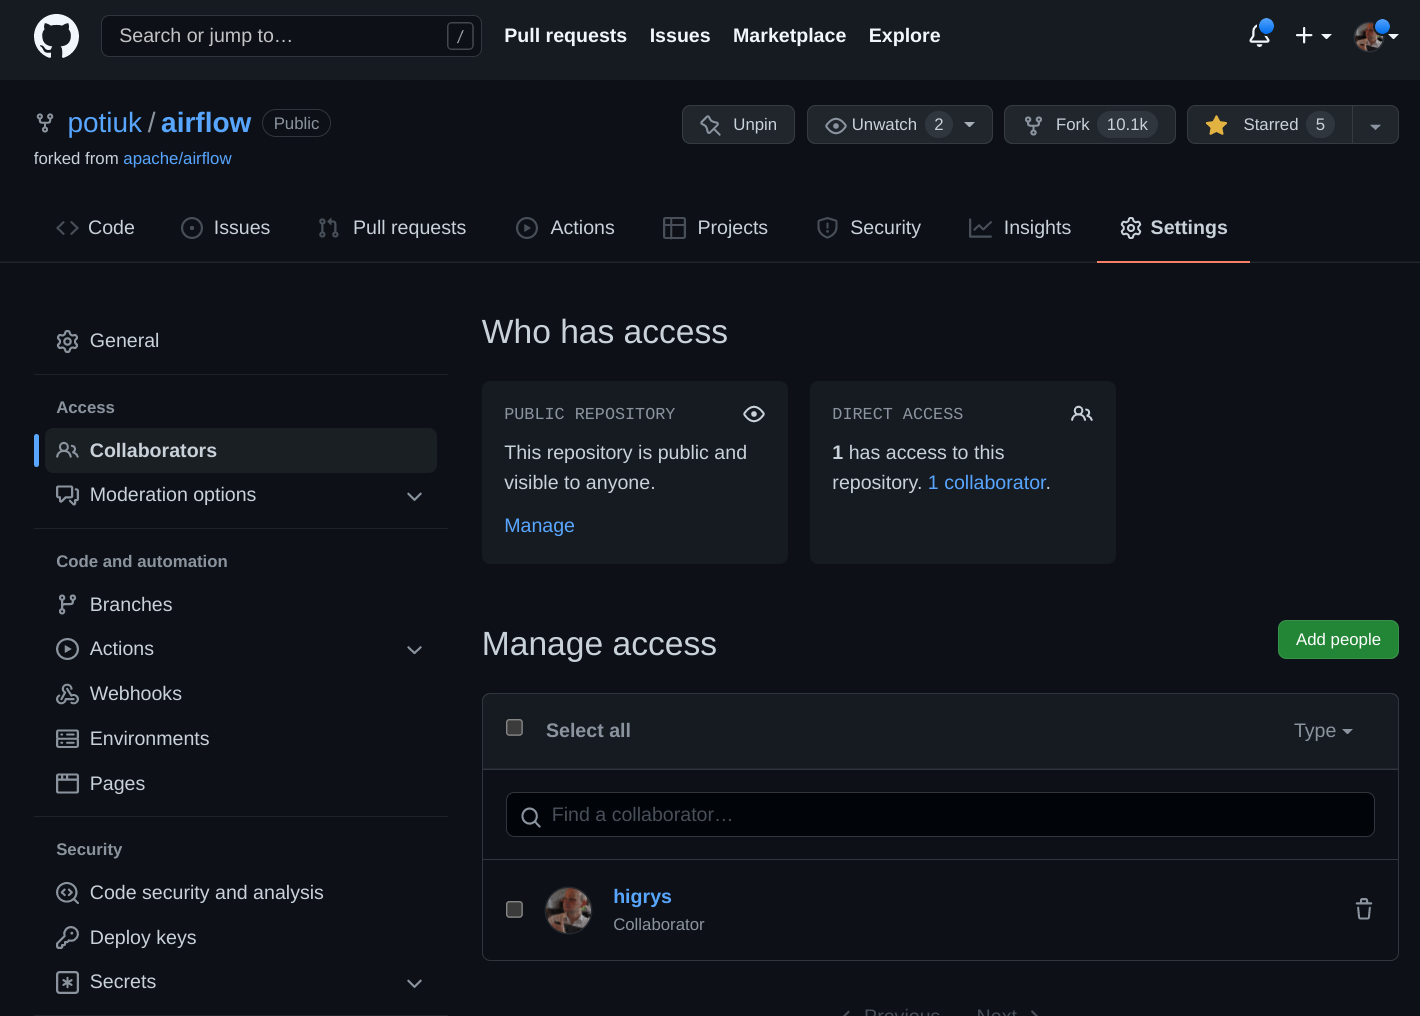Open the 1 collaborator link
Viewport: 1420px width, 1016px height.
987,483
